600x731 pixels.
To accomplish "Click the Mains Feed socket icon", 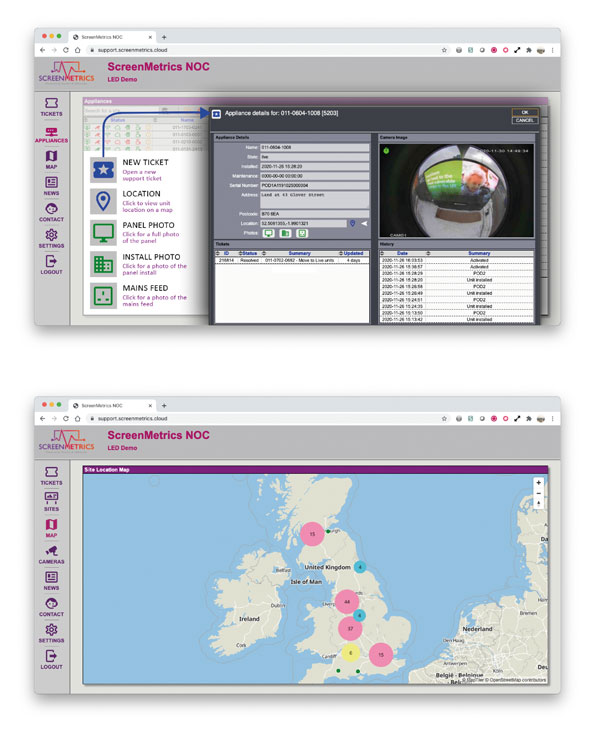I will [101, 296].
